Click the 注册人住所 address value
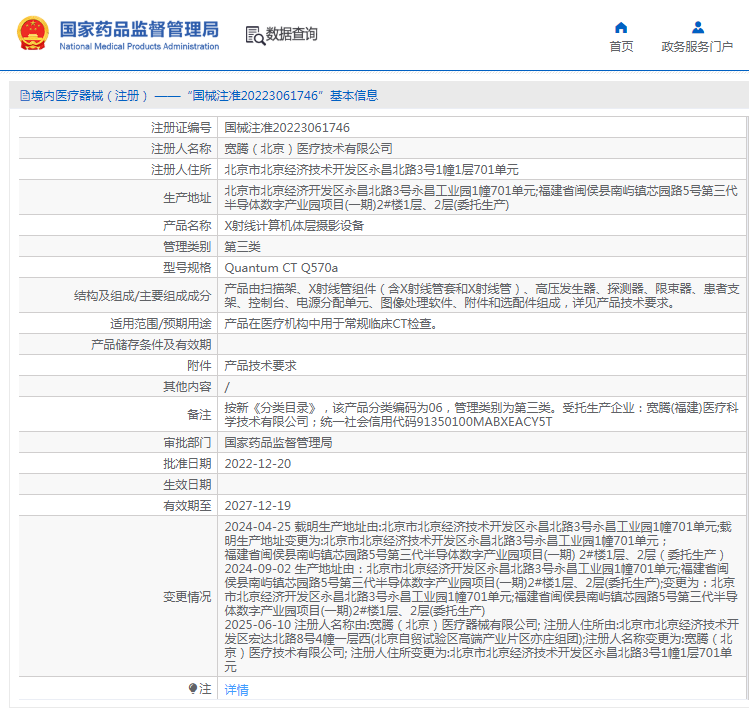749x711 pixels. pyautogui.click(x=371, y=170)
